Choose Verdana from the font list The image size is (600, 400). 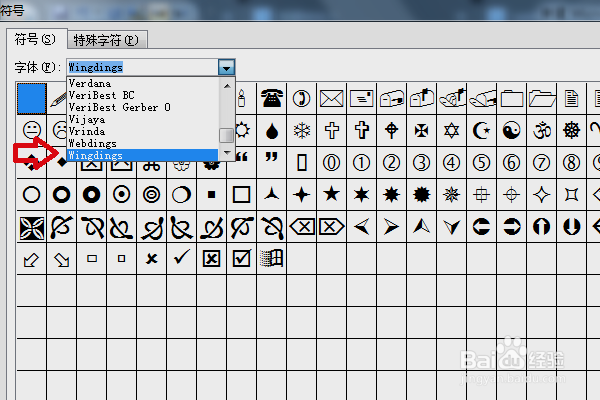click(90, 83)
